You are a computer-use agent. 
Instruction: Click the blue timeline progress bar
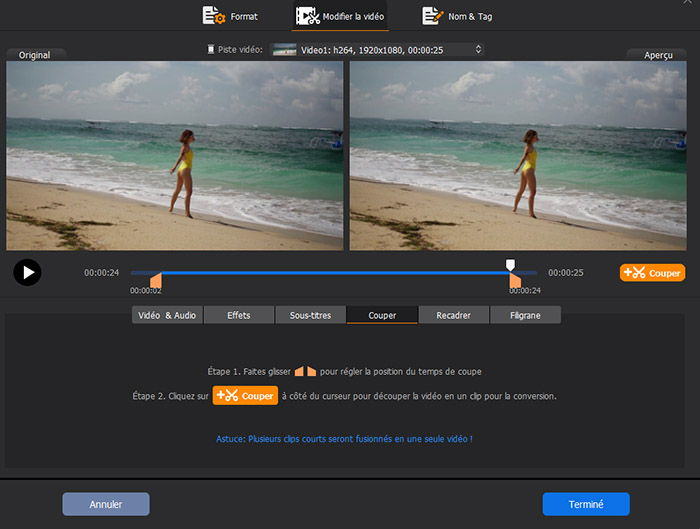[335, 272]
